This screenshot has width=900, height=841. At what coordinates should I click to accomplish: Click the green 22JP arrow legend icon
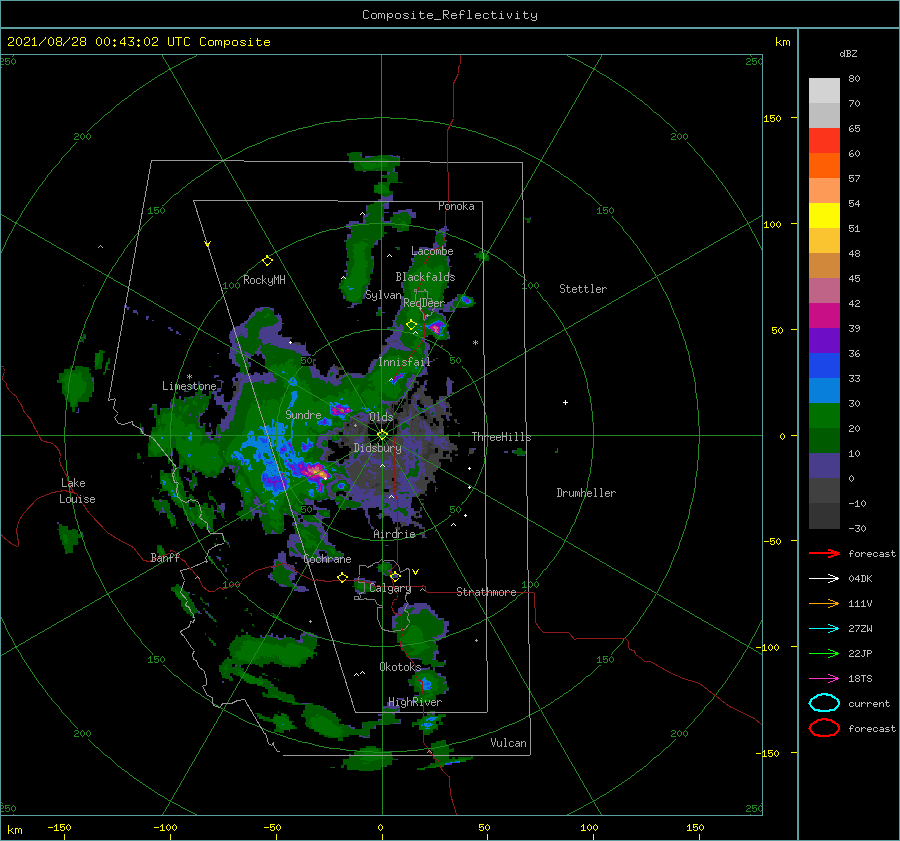point(824,653)
